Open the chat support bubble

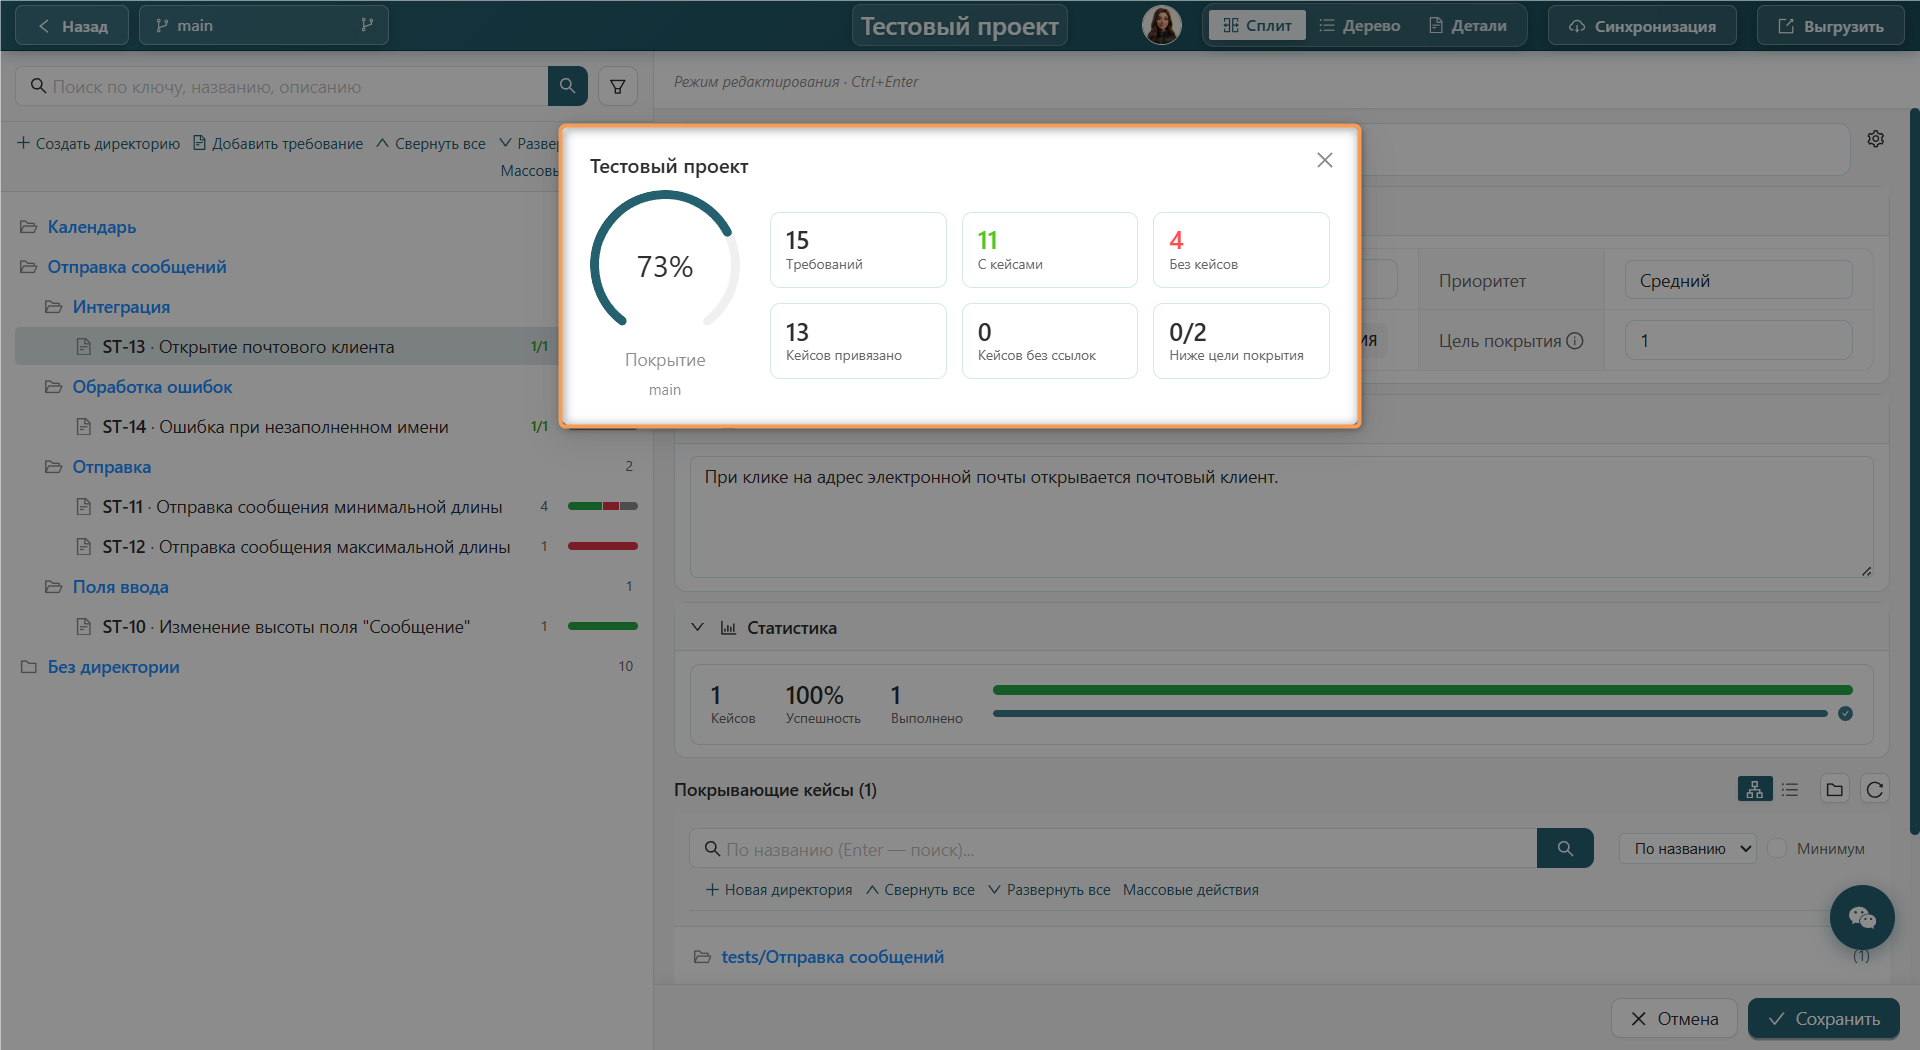[1862, 917]
